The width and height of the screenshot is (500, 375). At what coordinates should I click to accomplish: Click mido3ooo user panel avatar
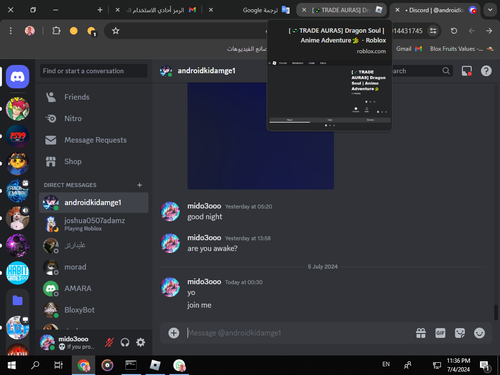click(x=47, y=342)
